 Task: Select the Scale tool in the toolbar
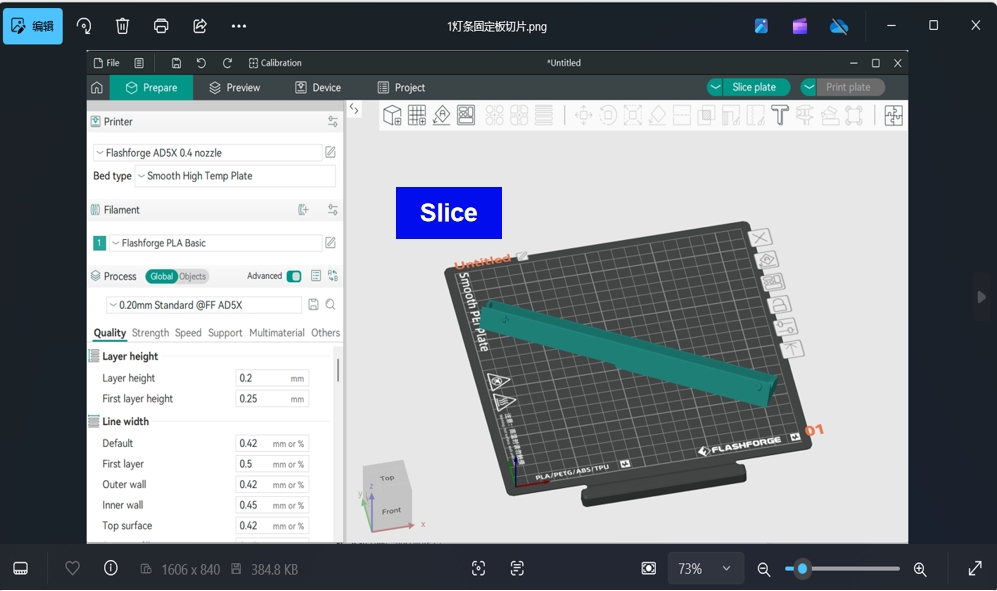tap(633, 115)
